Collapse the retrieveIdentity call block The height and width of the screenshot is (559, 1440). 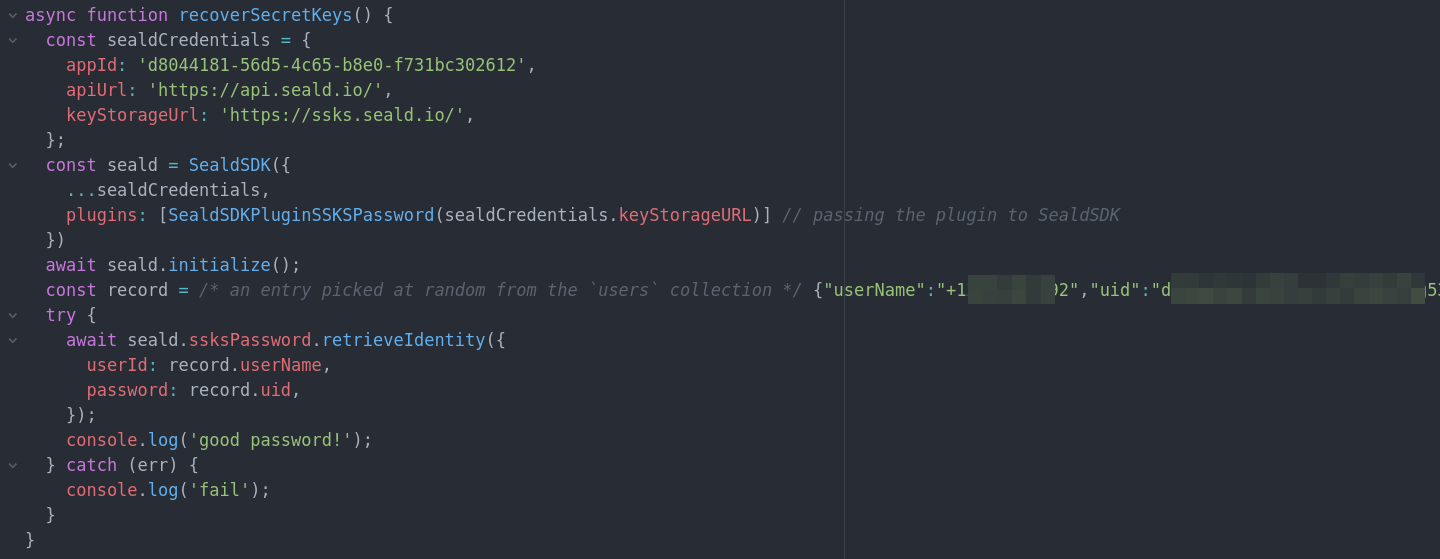[x=13, y=340]
